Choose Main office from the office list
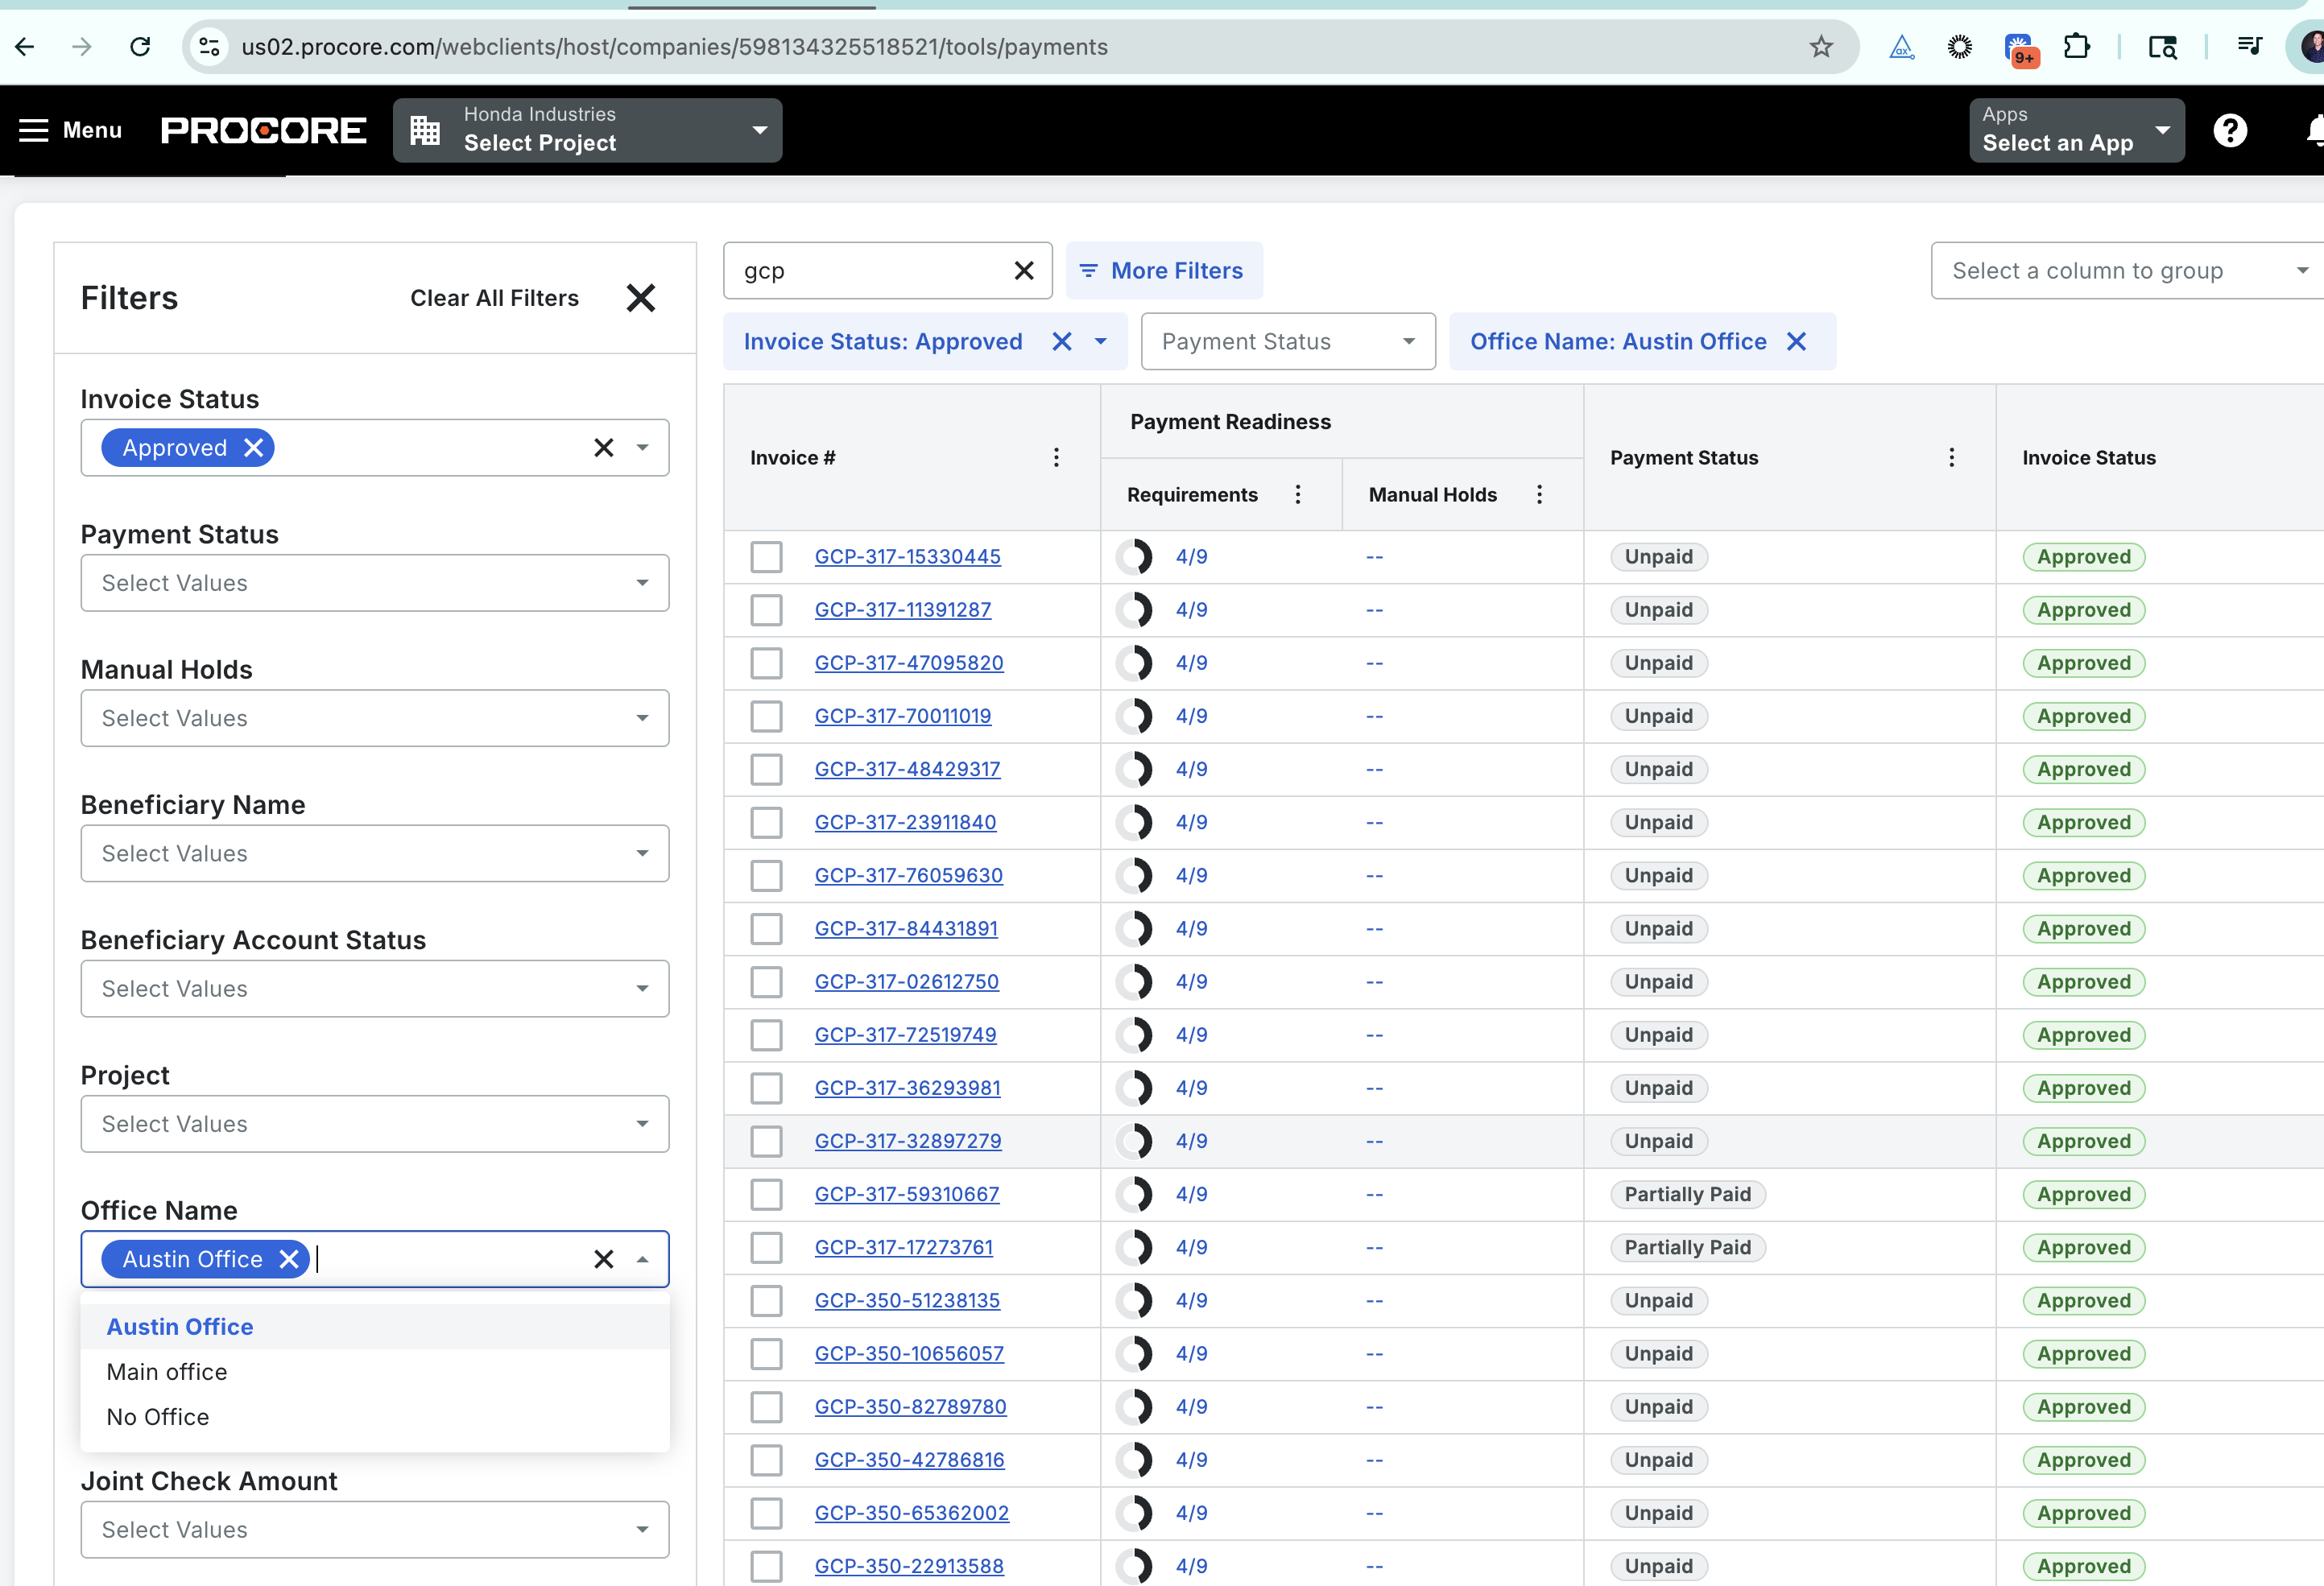2324x1586 pixels. tap(167, 1372)
